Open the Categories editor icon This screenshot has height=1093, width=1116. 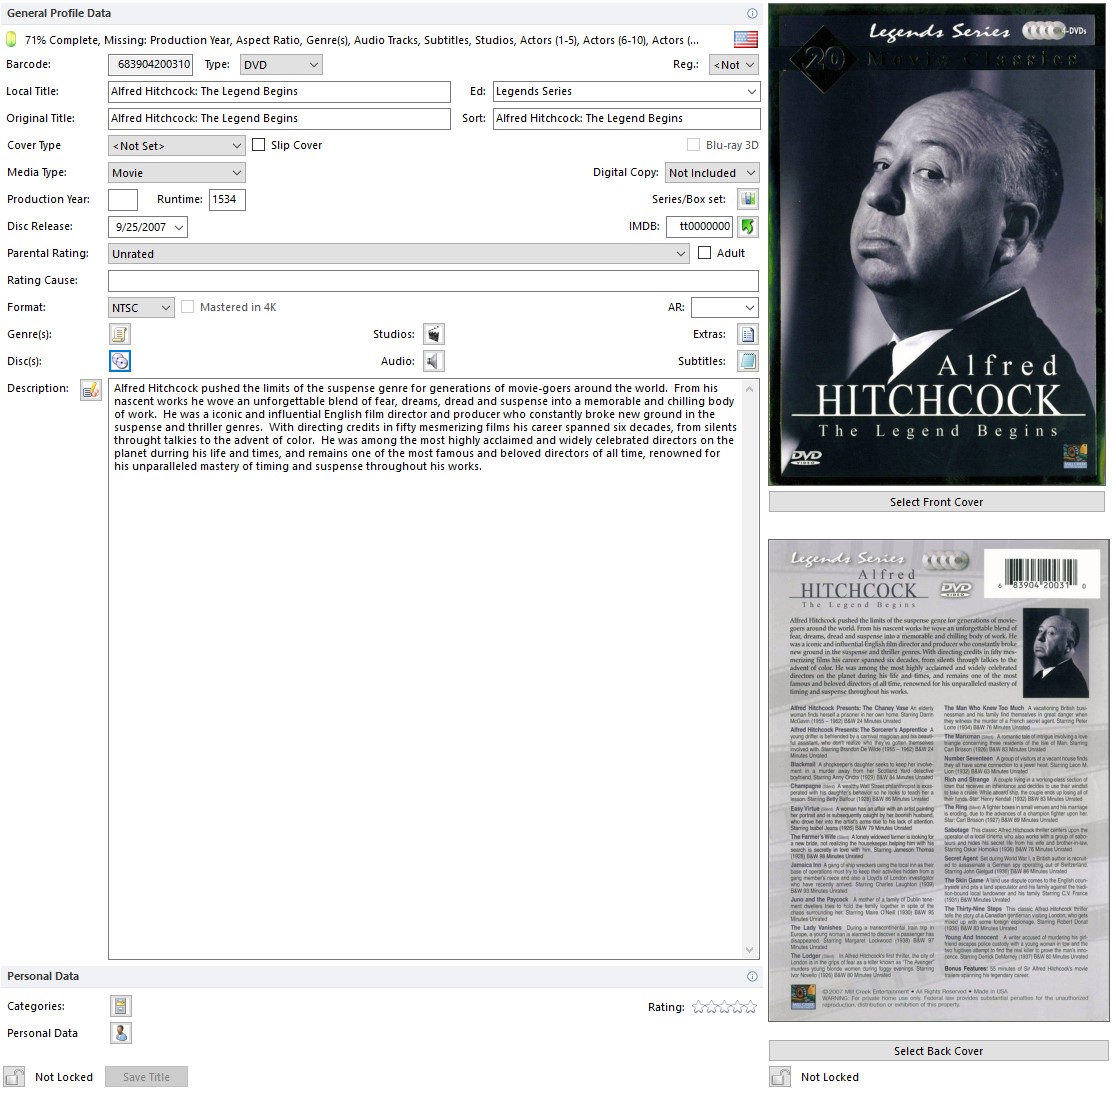121,1005
